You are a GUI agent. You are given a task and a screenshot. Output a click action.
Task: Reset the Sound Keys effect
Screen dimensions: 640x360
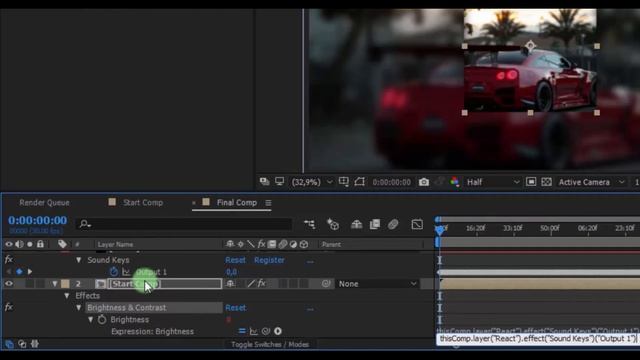click(236, 260)
